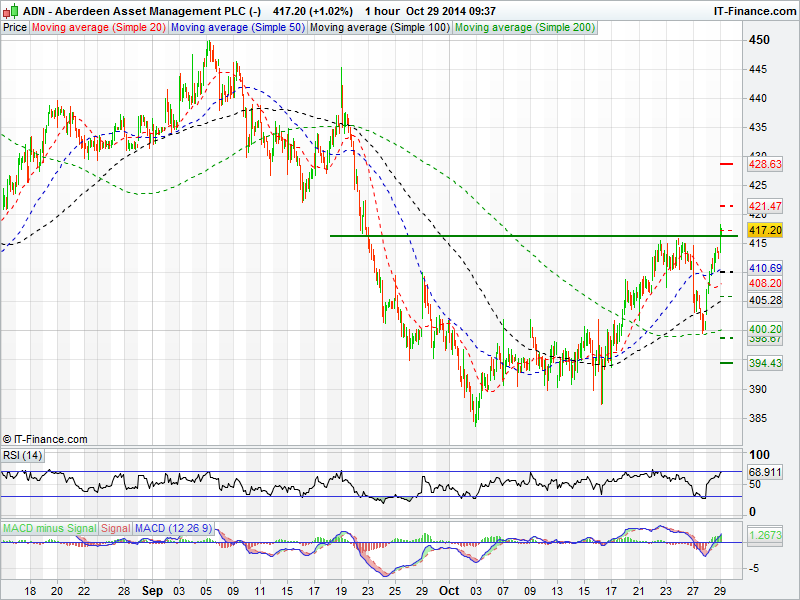The width and height of the screenshot is (800, 600).
Task: Select Moving average (Simple 20) legend label
Action: (x=98, y=28)
